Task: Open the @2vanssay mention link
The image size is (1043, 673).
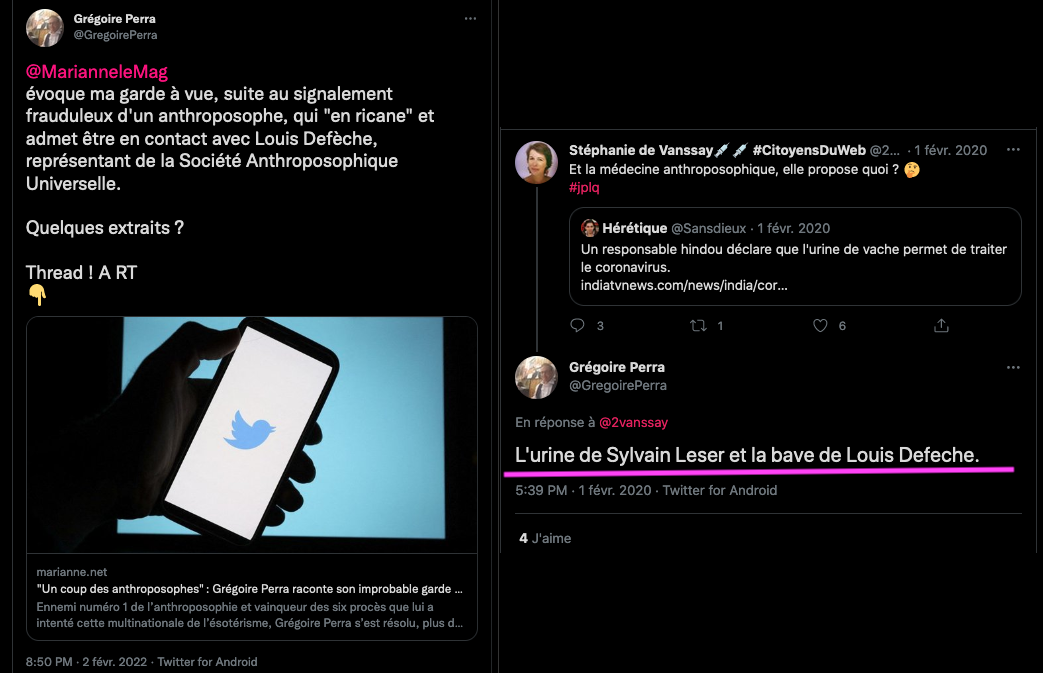Action: (x=633, y=422)
